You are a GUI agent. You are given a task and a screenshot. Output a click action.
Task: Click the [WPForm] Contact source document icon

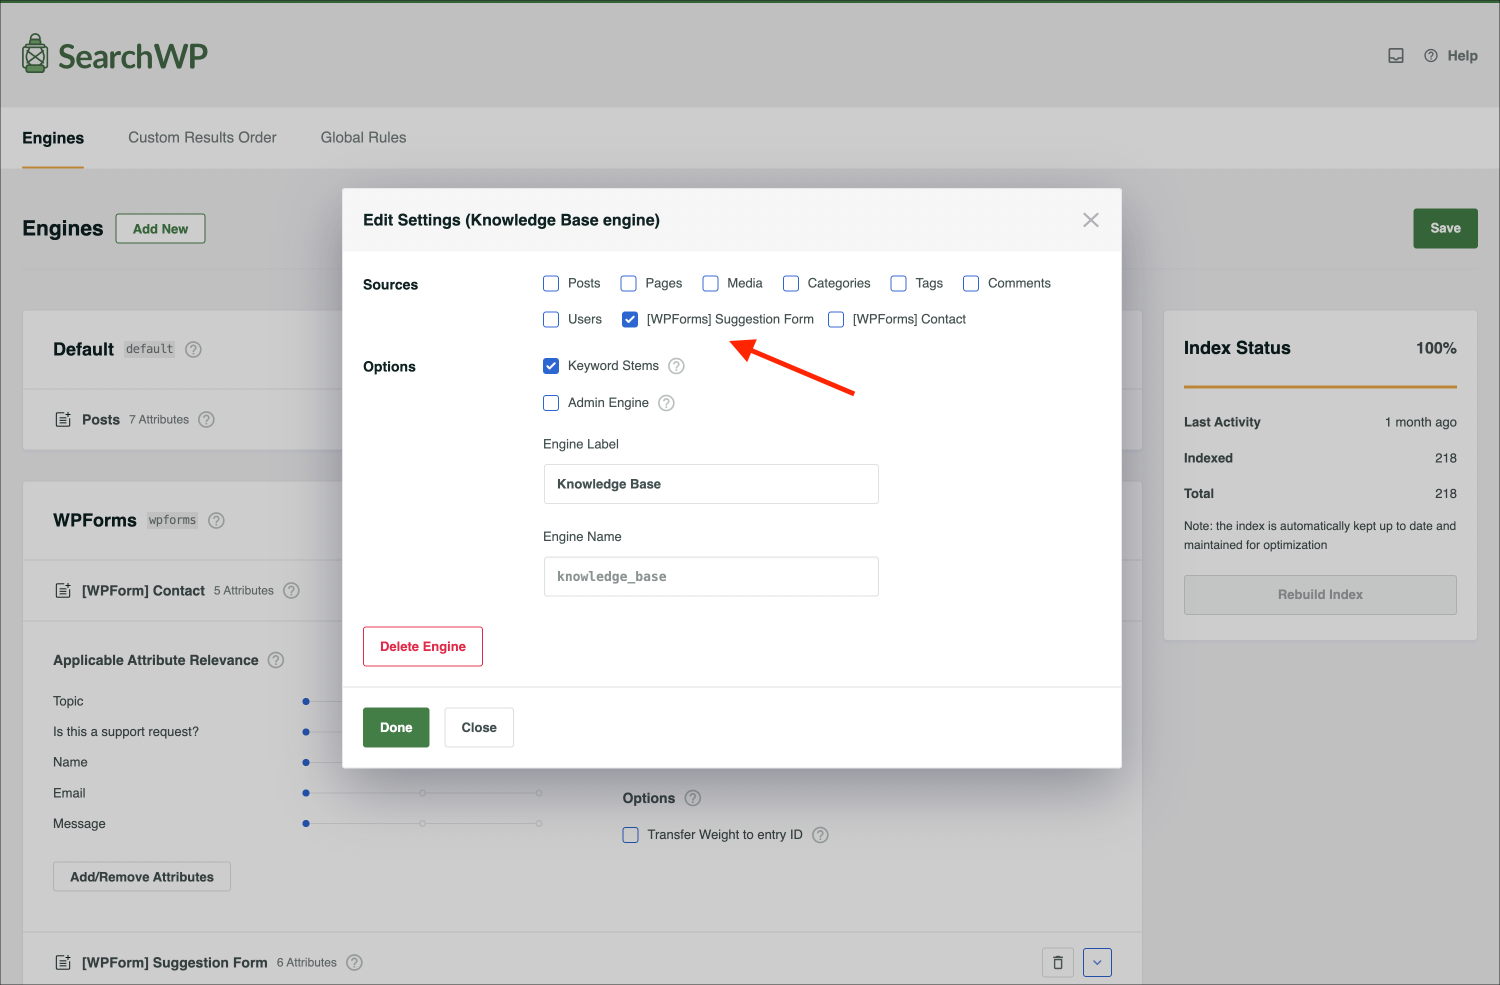tap(63, 590)
